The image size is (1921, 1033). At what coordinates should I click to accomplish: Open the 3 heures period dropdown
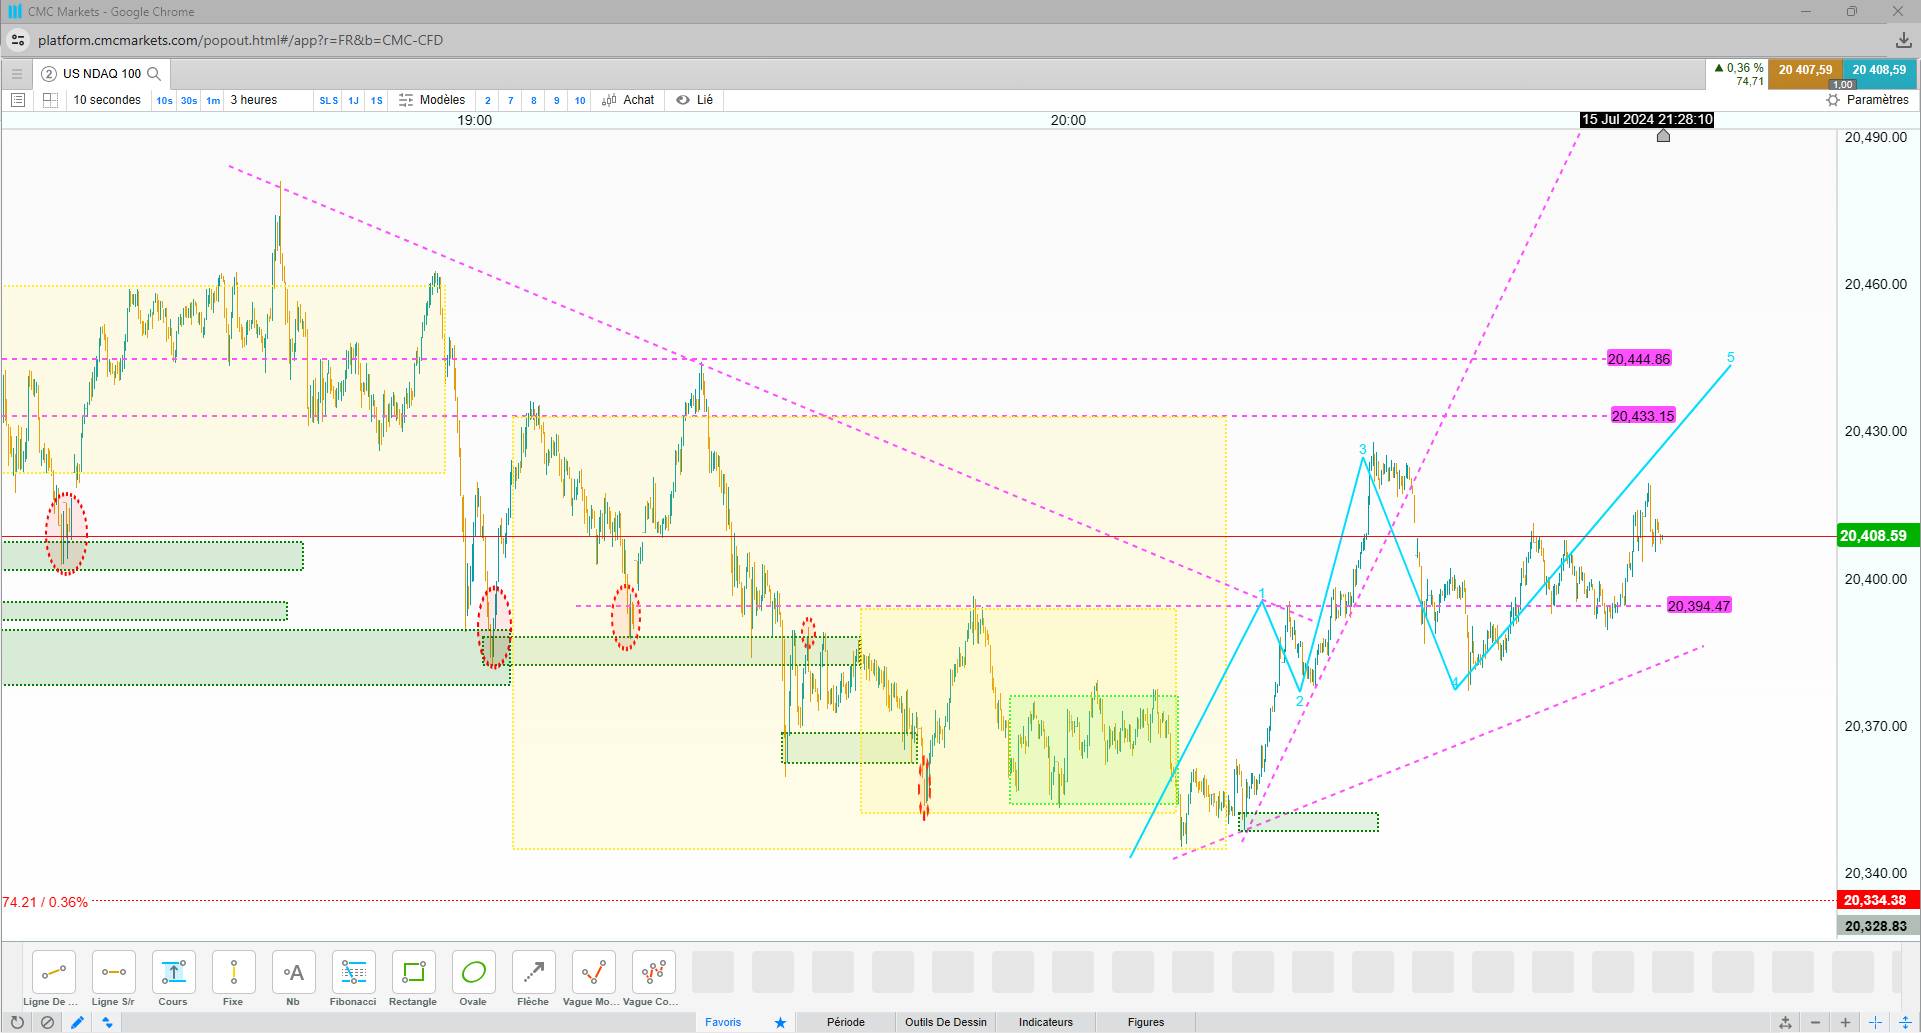tap(254, 100)
